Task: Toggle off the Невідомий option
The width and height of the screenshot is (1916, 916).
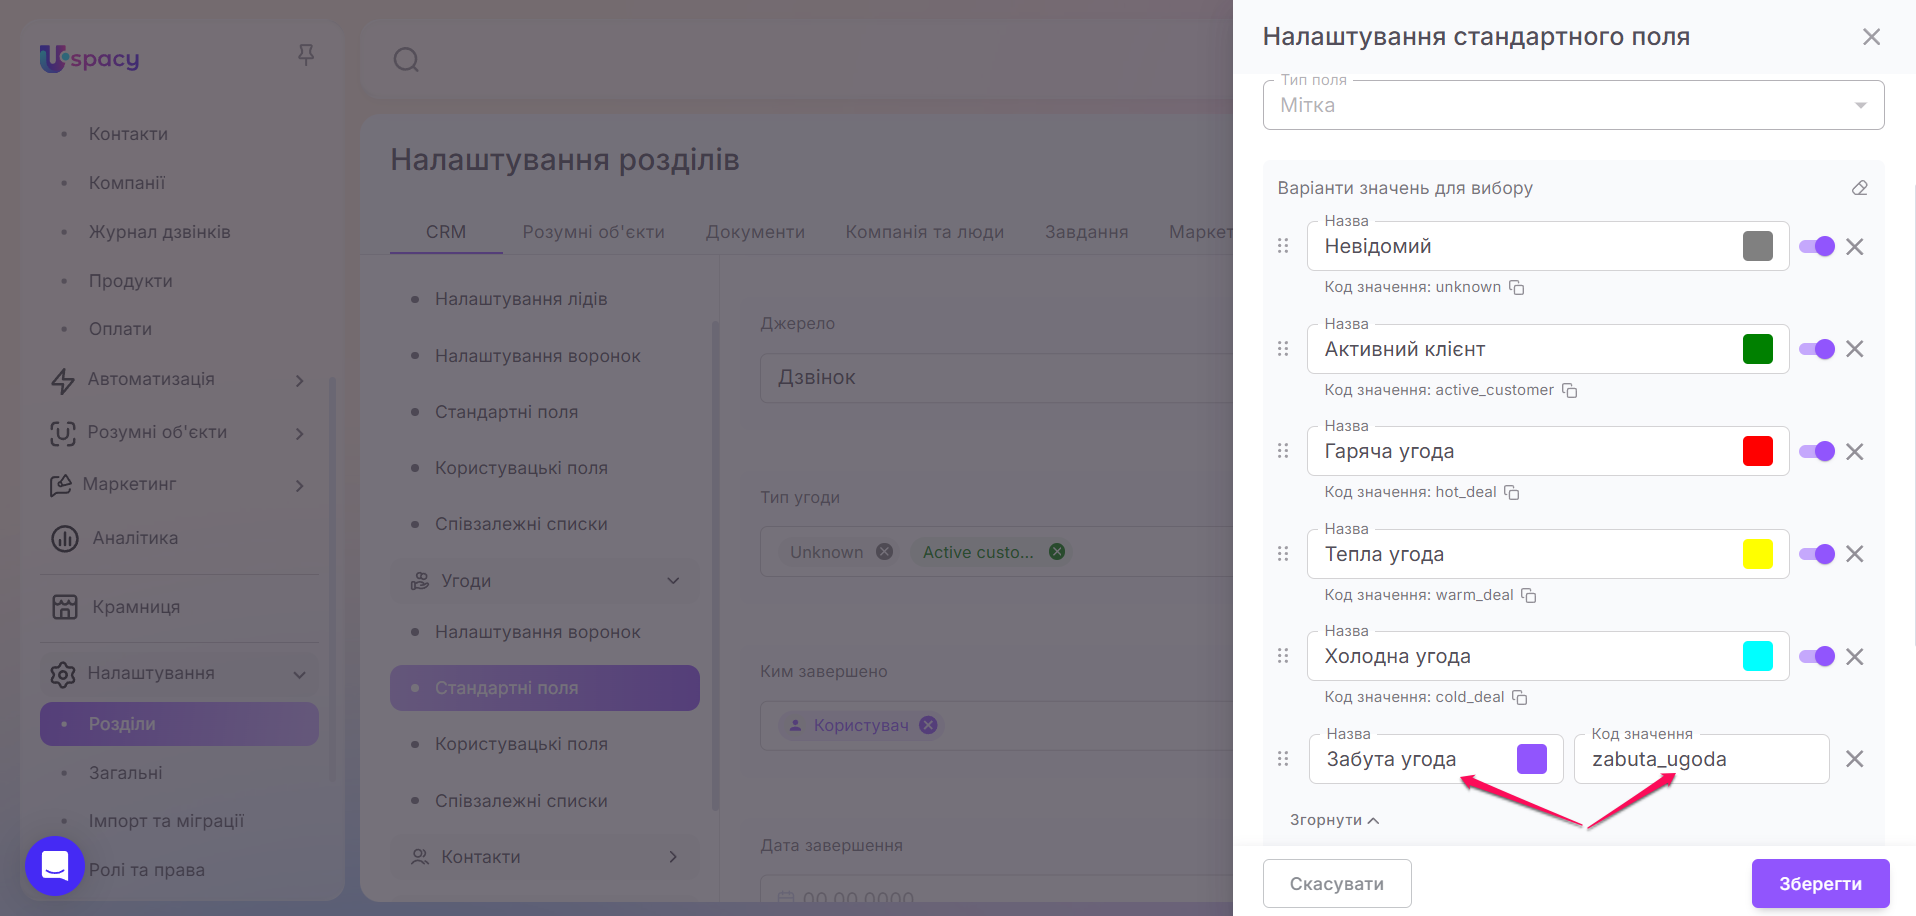Action: click(x=1817, y=246)
